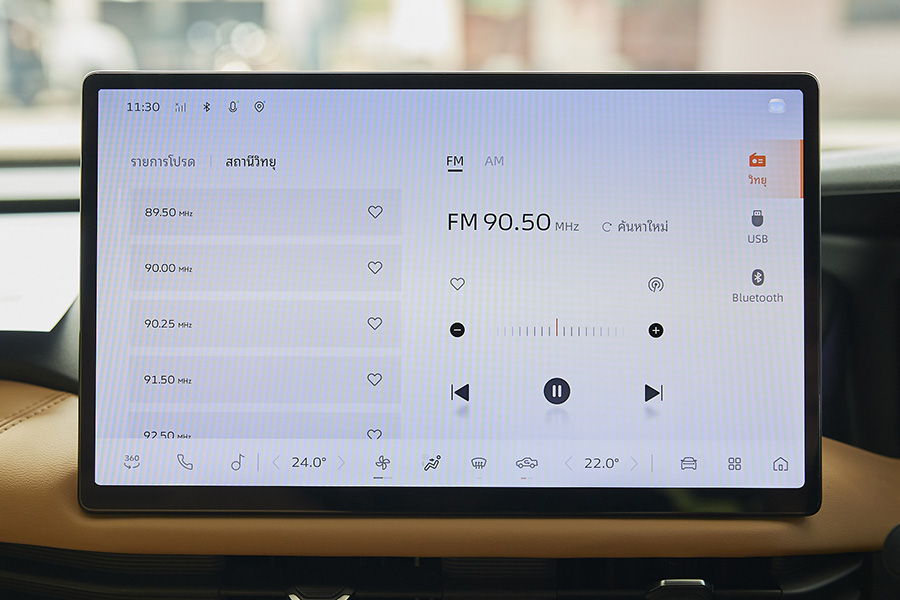Toggle favorite for current FM 90.50 station
This screenshot has width=900, height=600.
click(x=457, y=284)
